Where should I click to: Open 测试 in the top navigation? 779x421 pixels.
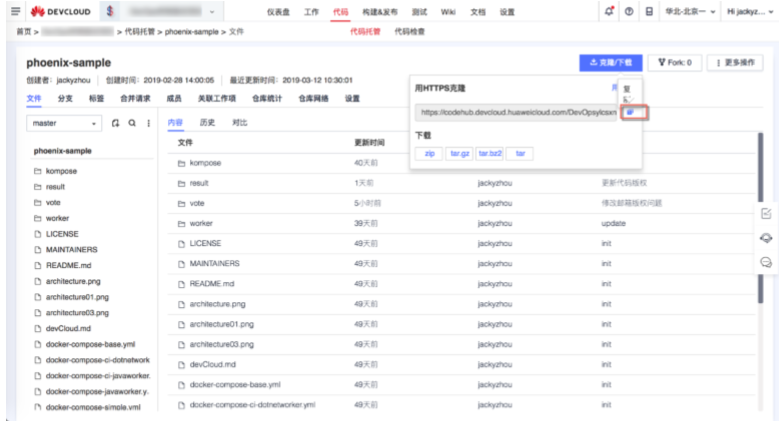click(419, 12)
